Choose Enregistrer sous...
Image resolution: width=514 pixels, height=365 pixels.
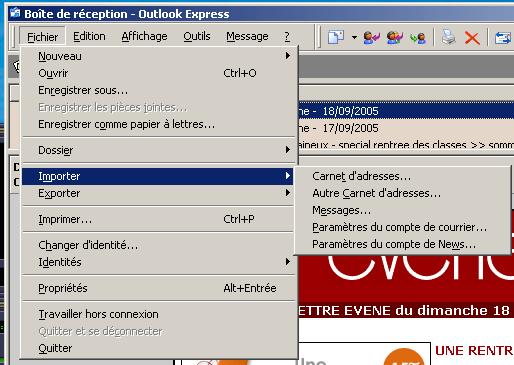click(159, 90)
